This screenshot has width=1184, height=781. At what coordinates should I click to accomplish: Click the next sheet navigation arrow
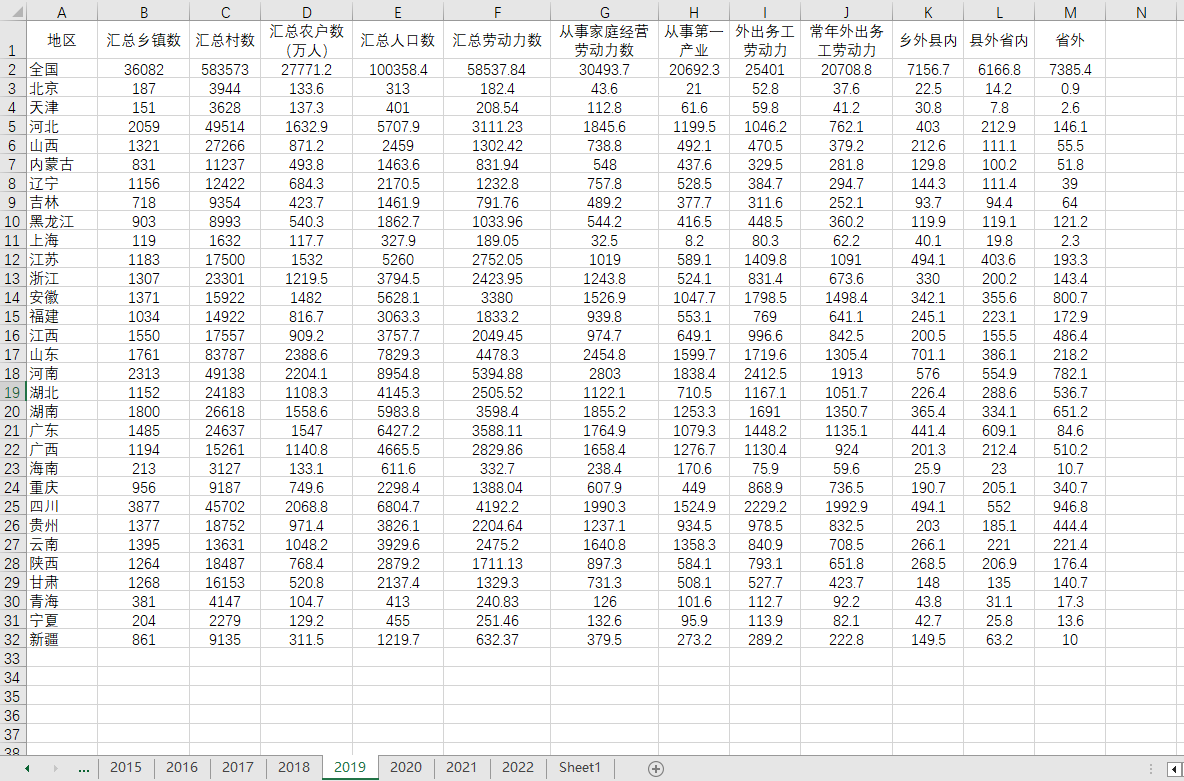55,768
